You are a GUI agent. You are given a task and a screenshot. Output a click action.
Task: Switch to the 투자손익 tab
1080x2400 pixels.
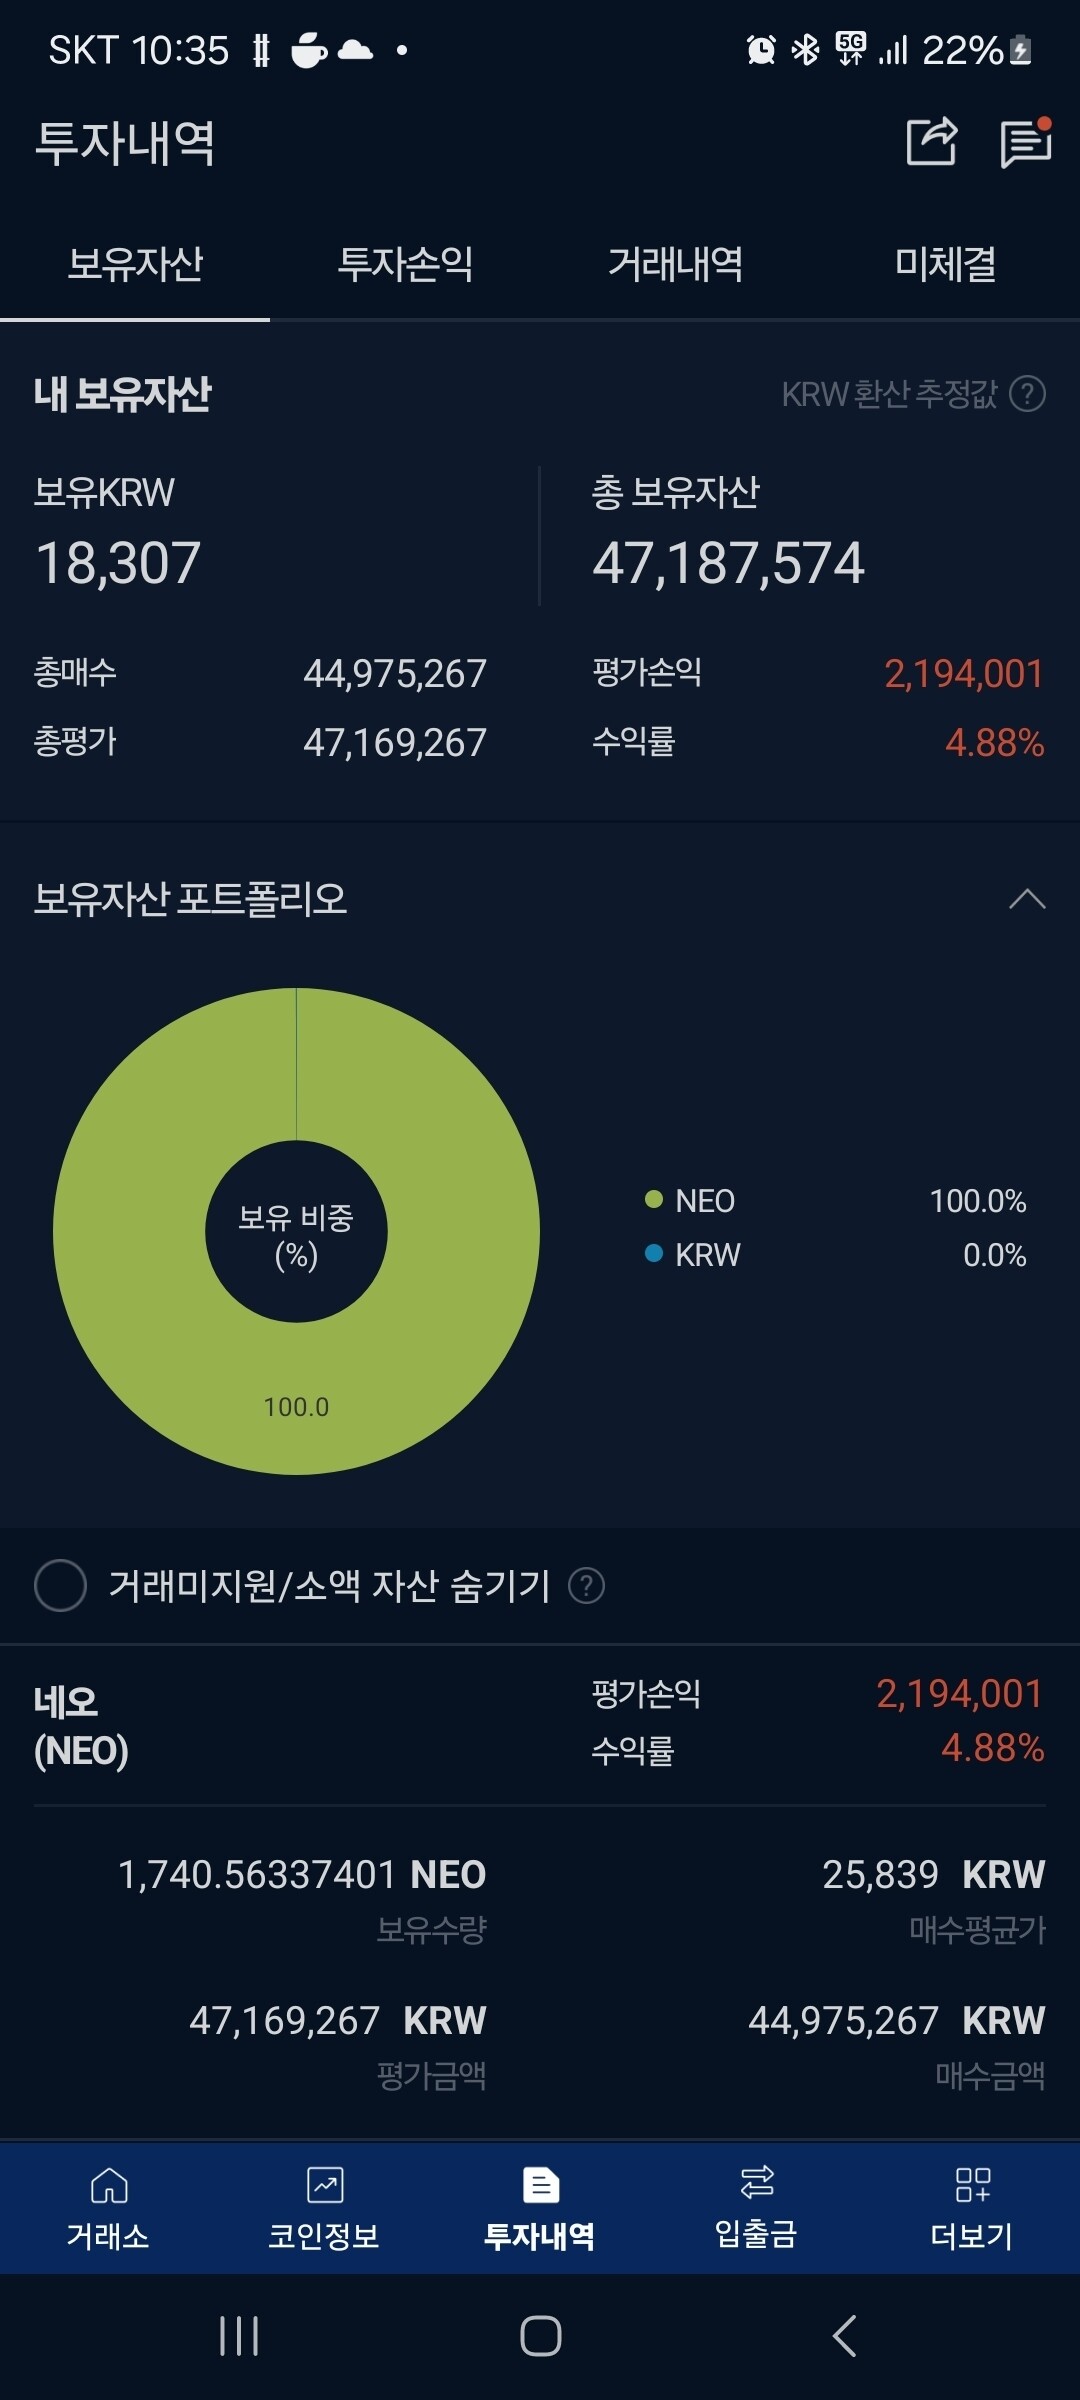click(405, 265)
